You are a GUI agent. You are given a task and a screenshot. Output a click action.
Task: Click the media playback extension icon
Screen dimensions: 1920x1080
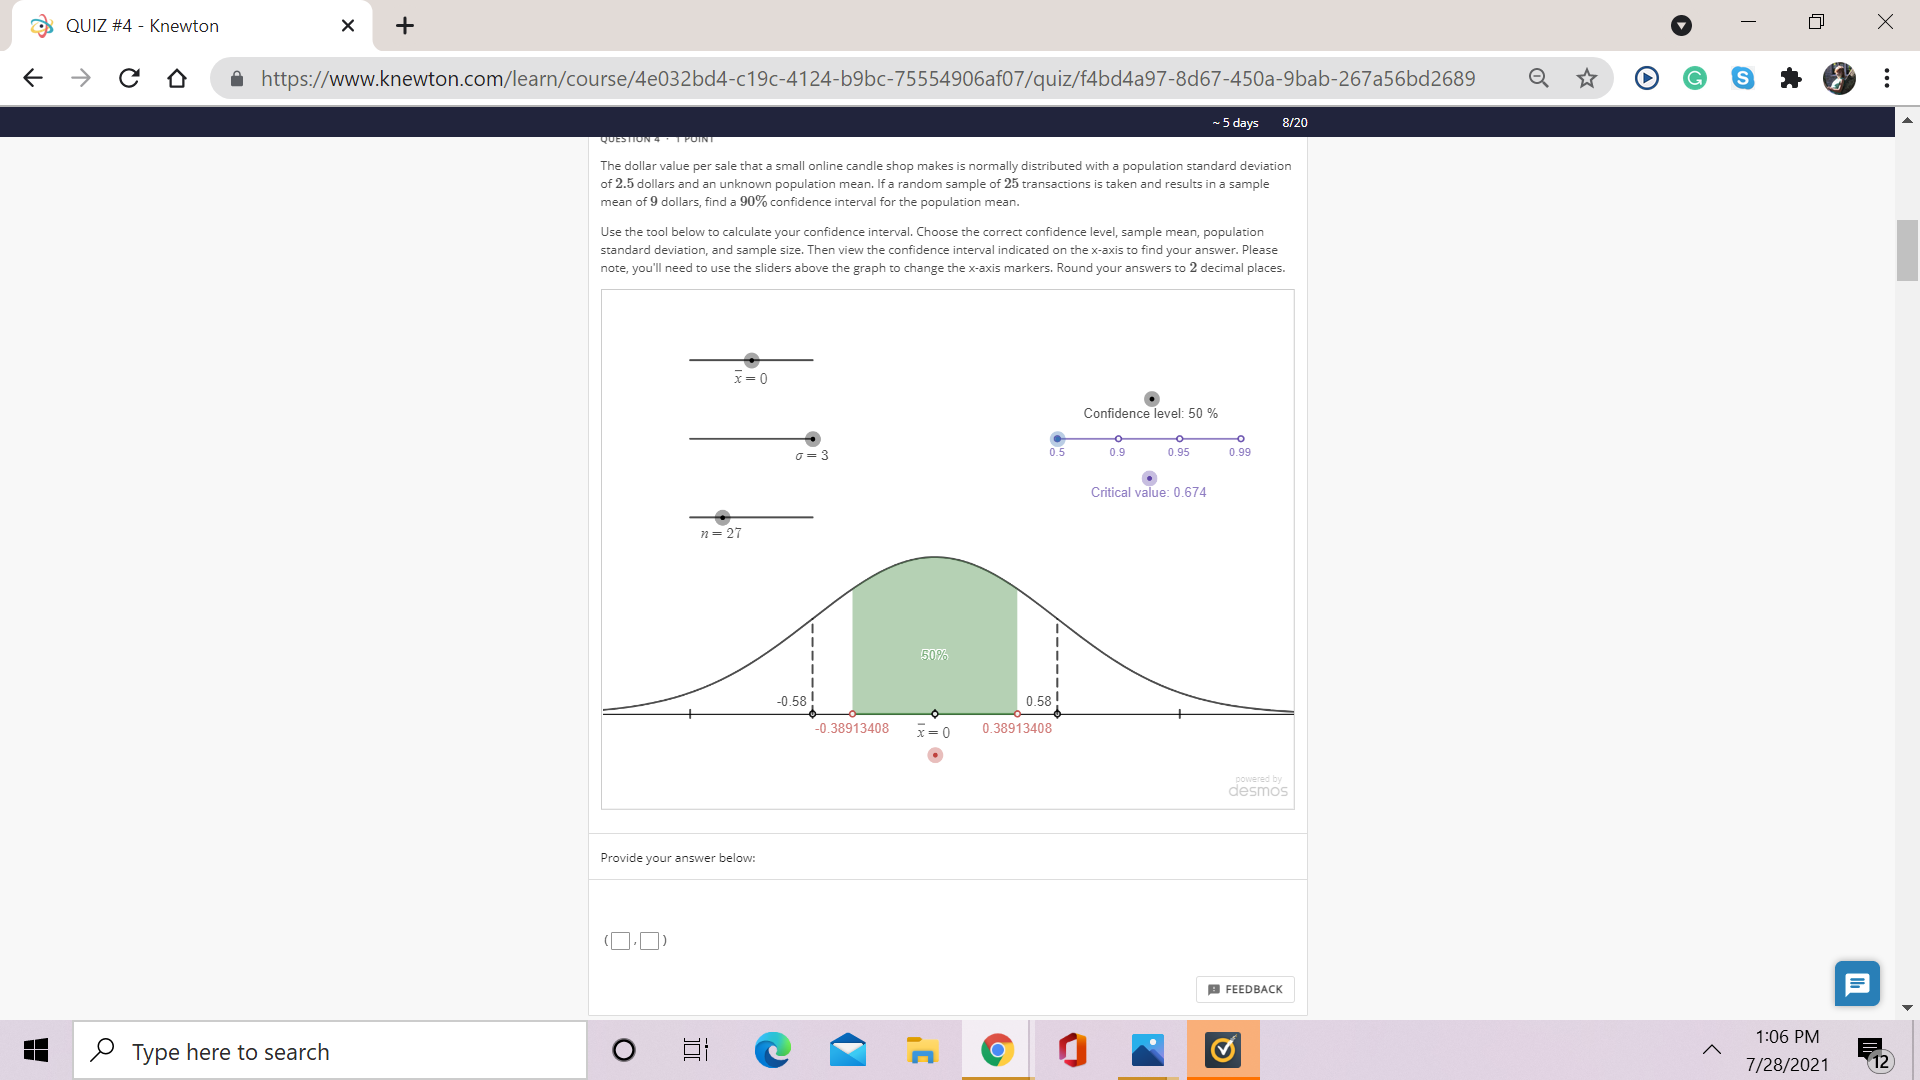(1645, 78)
